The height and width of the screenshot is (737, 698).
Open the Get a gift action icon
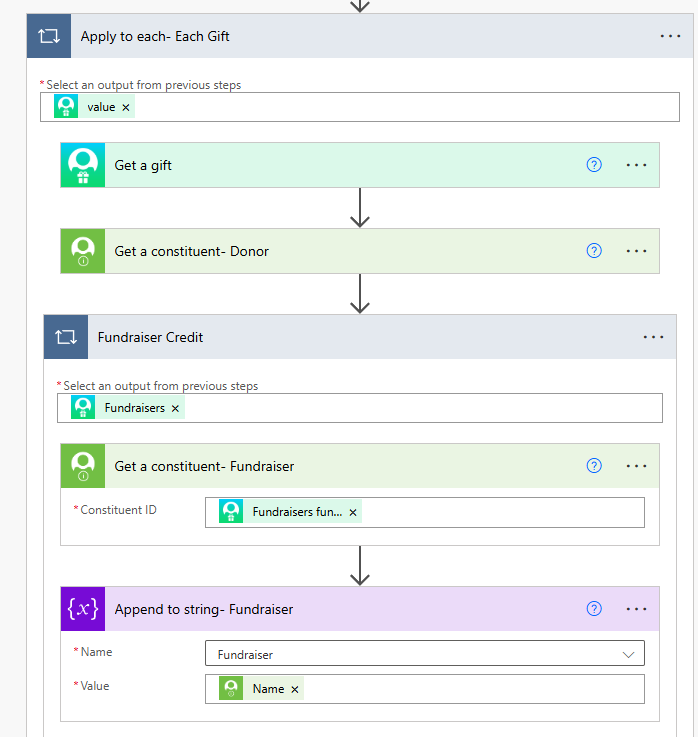click(x=83, y=165)
